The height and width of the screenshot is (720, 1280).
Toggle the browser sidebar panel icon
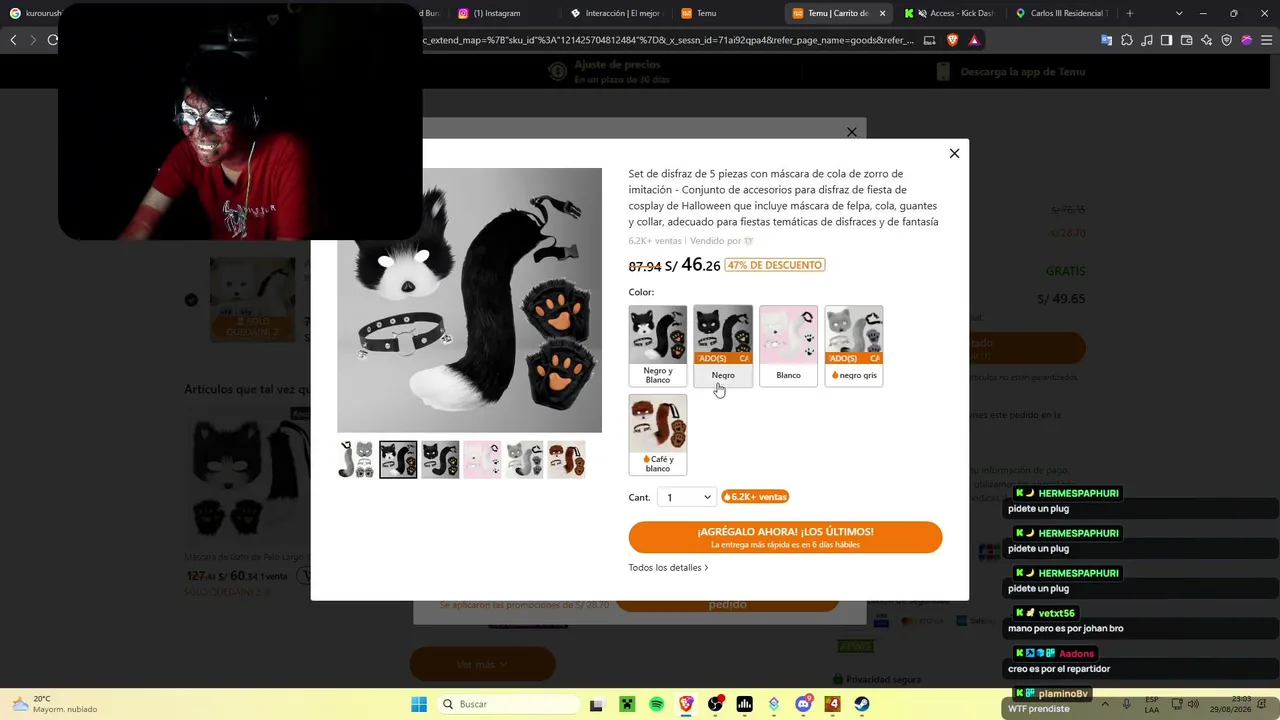click(x=1167, y=40)
